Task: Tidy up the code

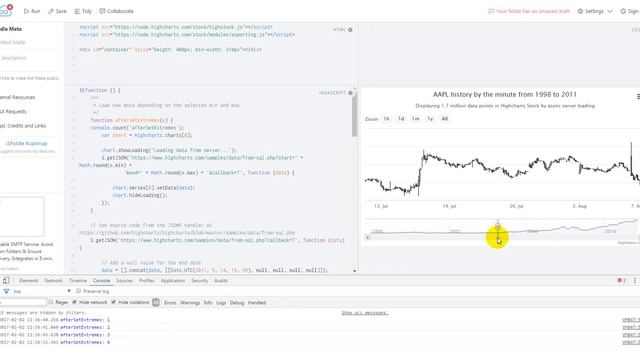Action: 83,11
